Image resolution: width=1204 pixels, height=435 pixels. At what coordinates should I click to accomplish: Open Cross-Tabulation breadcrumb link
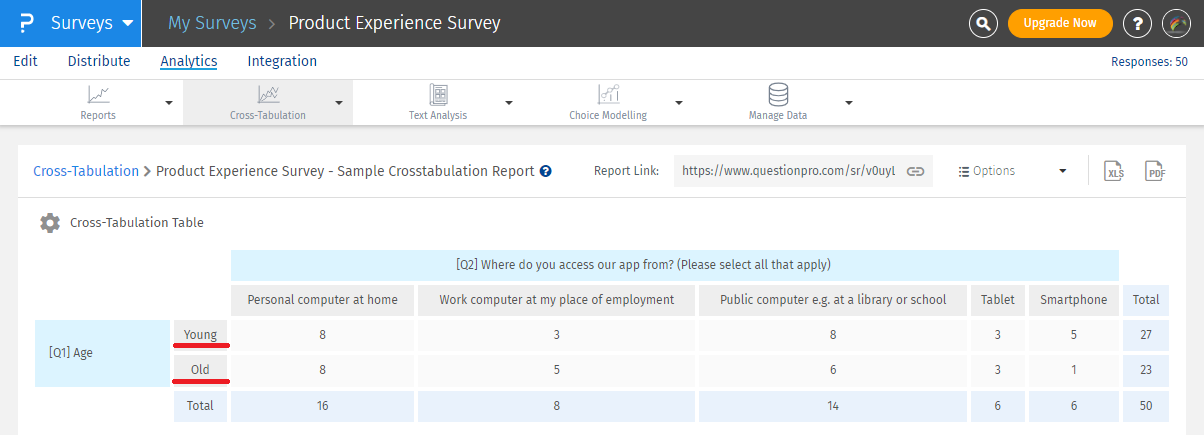86,171
